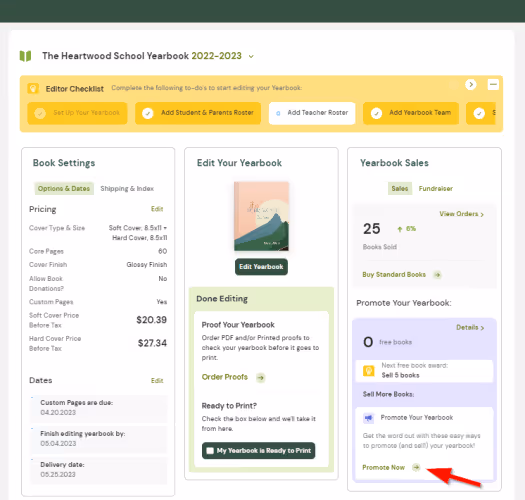Click the Custom Pages are due date row
Image resolution: width=525 pixels, height=500 pixels.
click(x=98, y=408)
